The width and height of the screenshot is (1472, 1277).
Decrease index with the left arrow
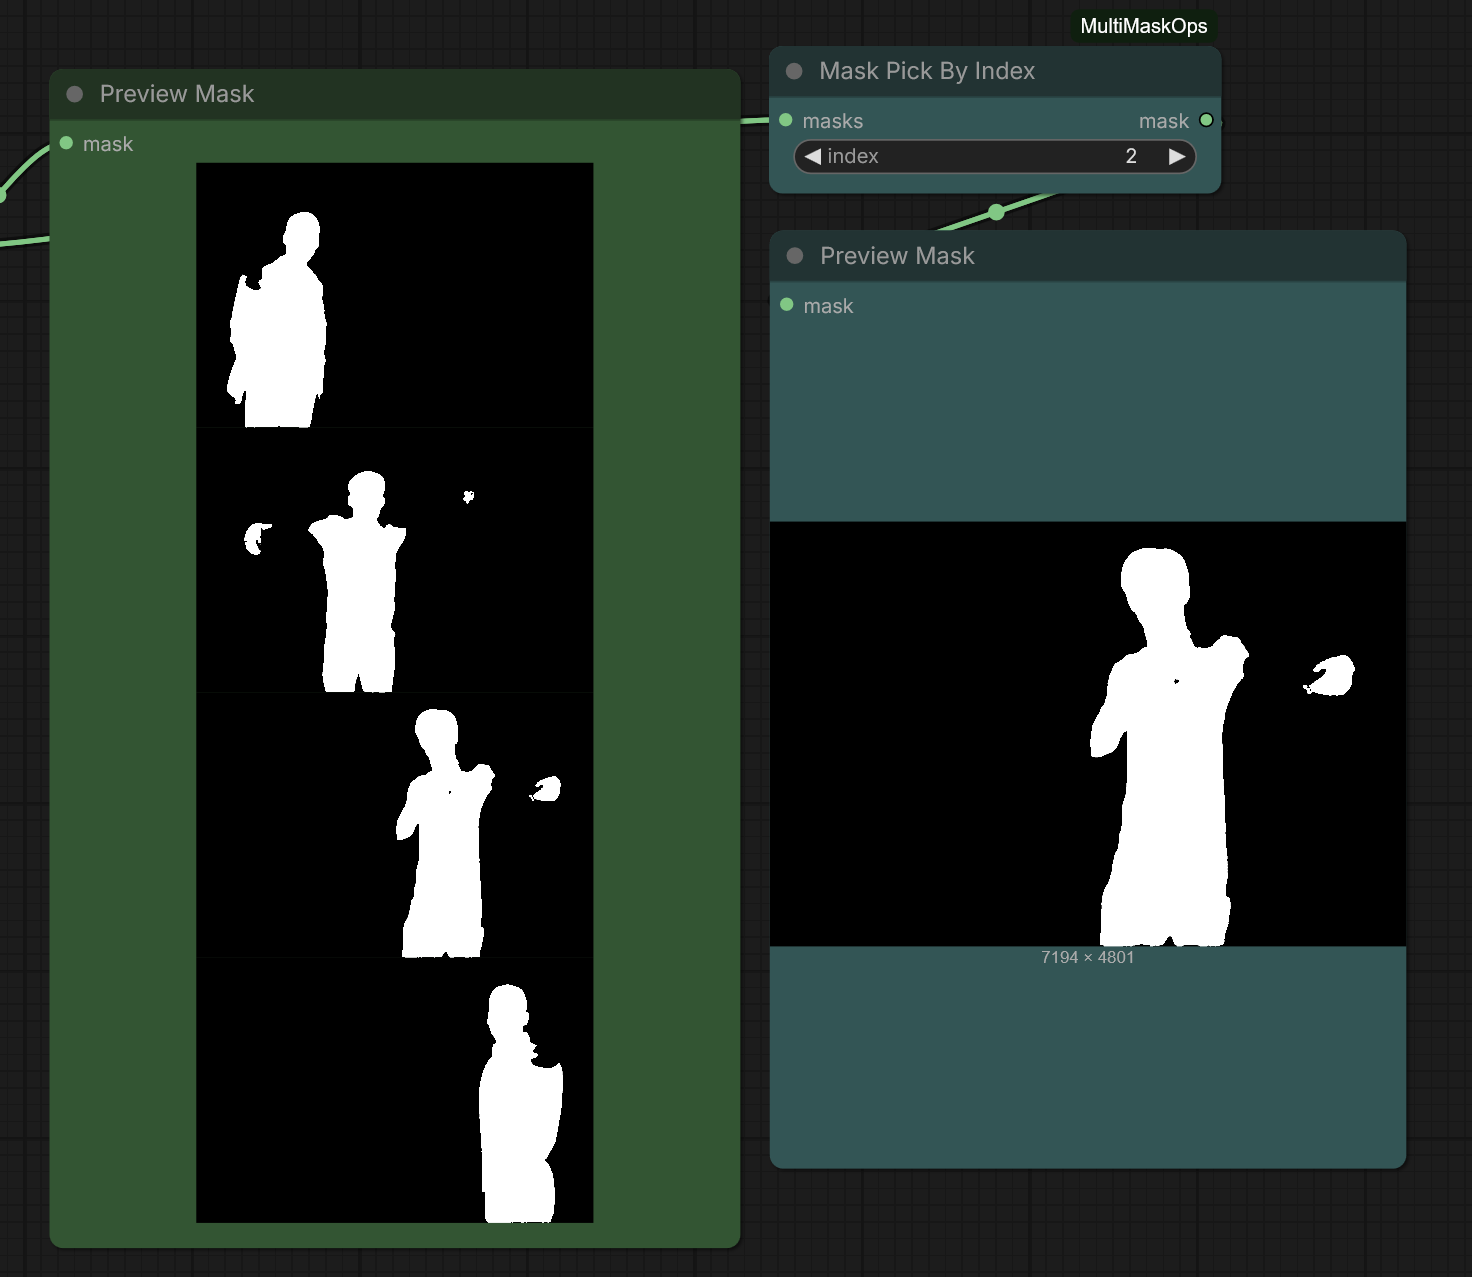(x=813, y=156)
